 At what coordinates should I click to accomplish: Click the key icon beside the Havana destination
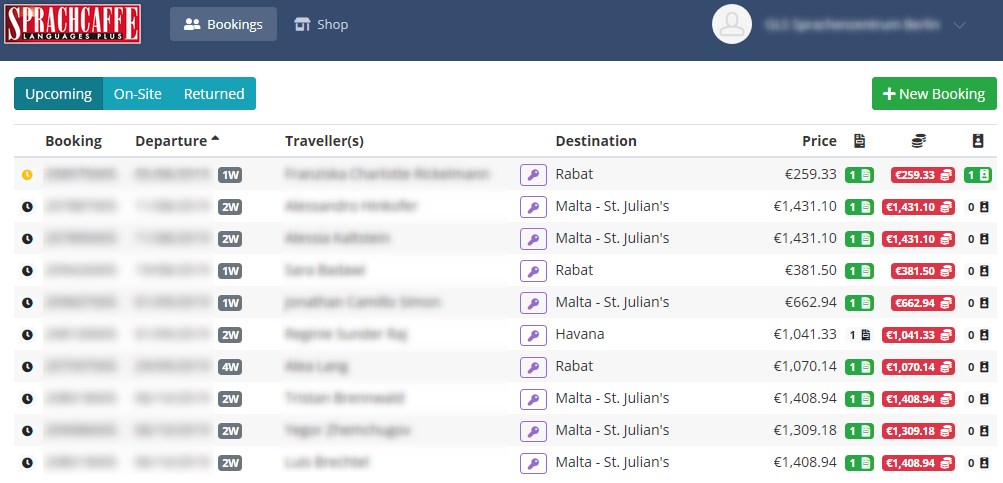point(533,335)
